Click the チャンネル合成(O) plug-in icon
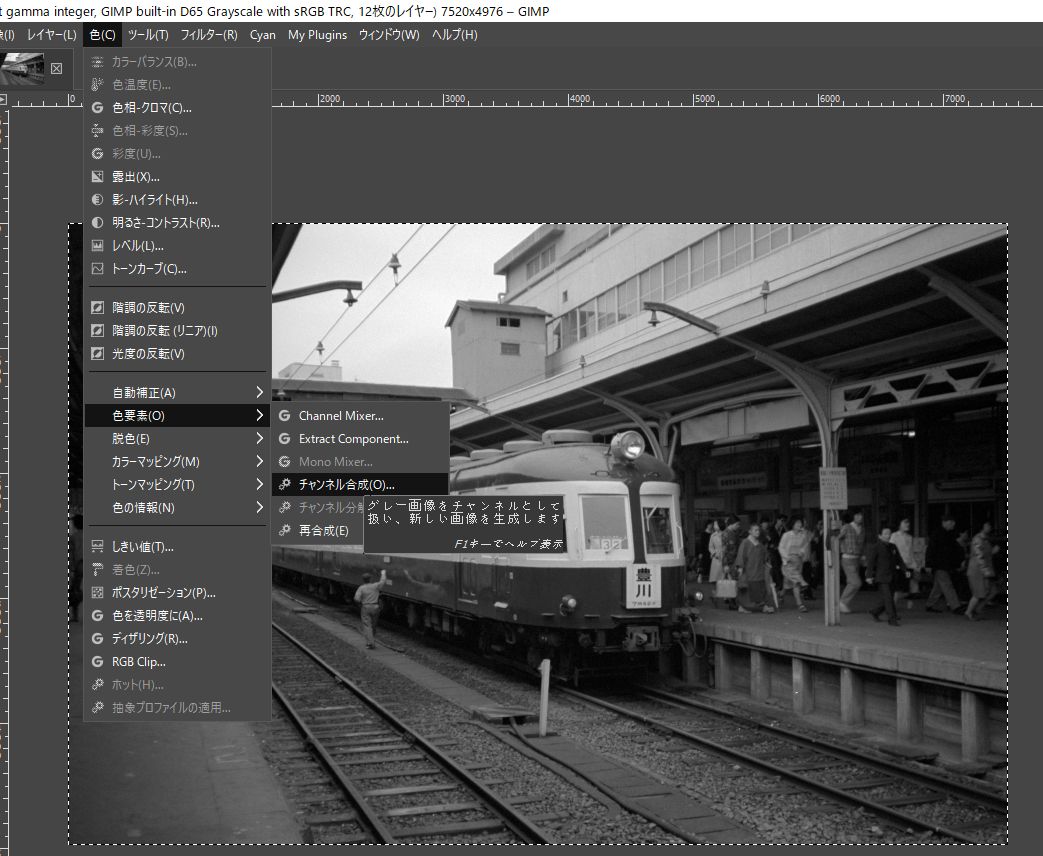This screenshot has height=856, width=1043. pos(285,484)
